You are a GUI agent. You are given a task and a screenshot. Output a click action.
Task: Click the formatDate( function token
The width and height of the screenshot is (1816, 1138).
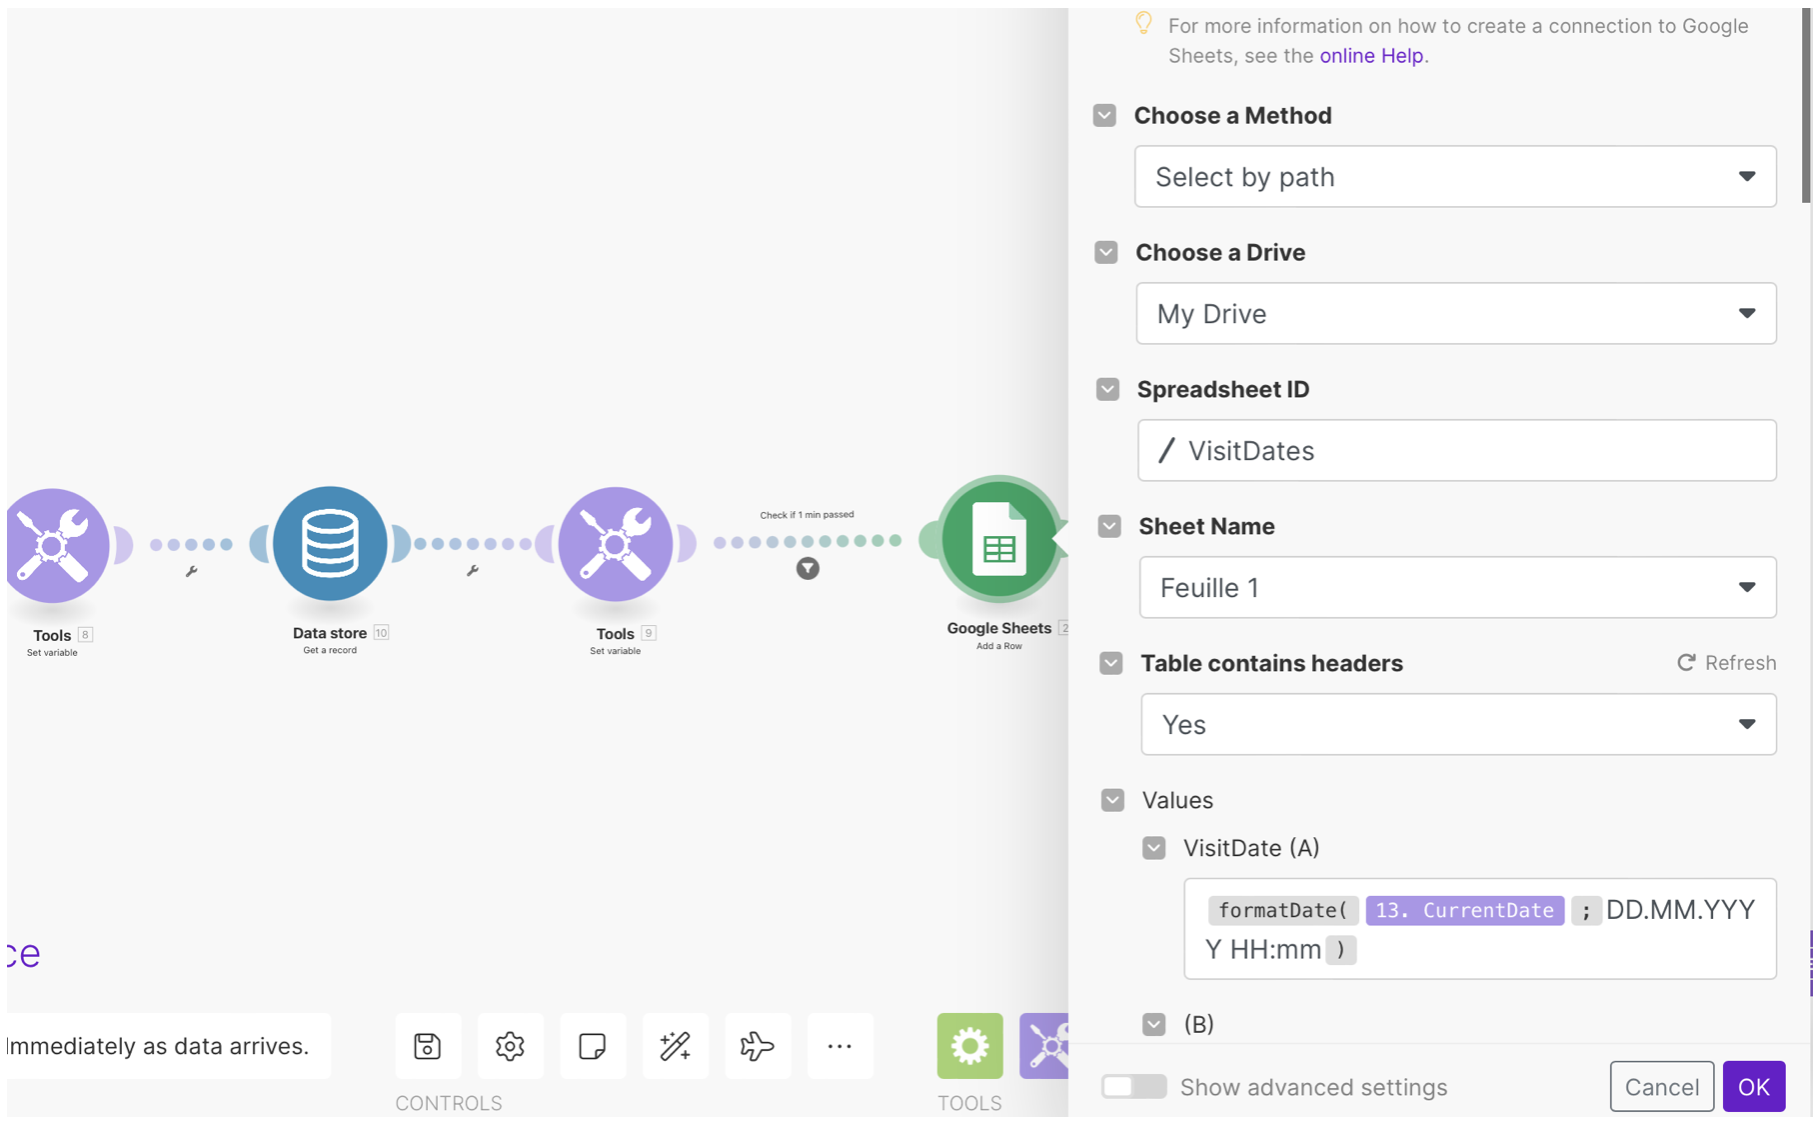click(x=1283, y=911)
